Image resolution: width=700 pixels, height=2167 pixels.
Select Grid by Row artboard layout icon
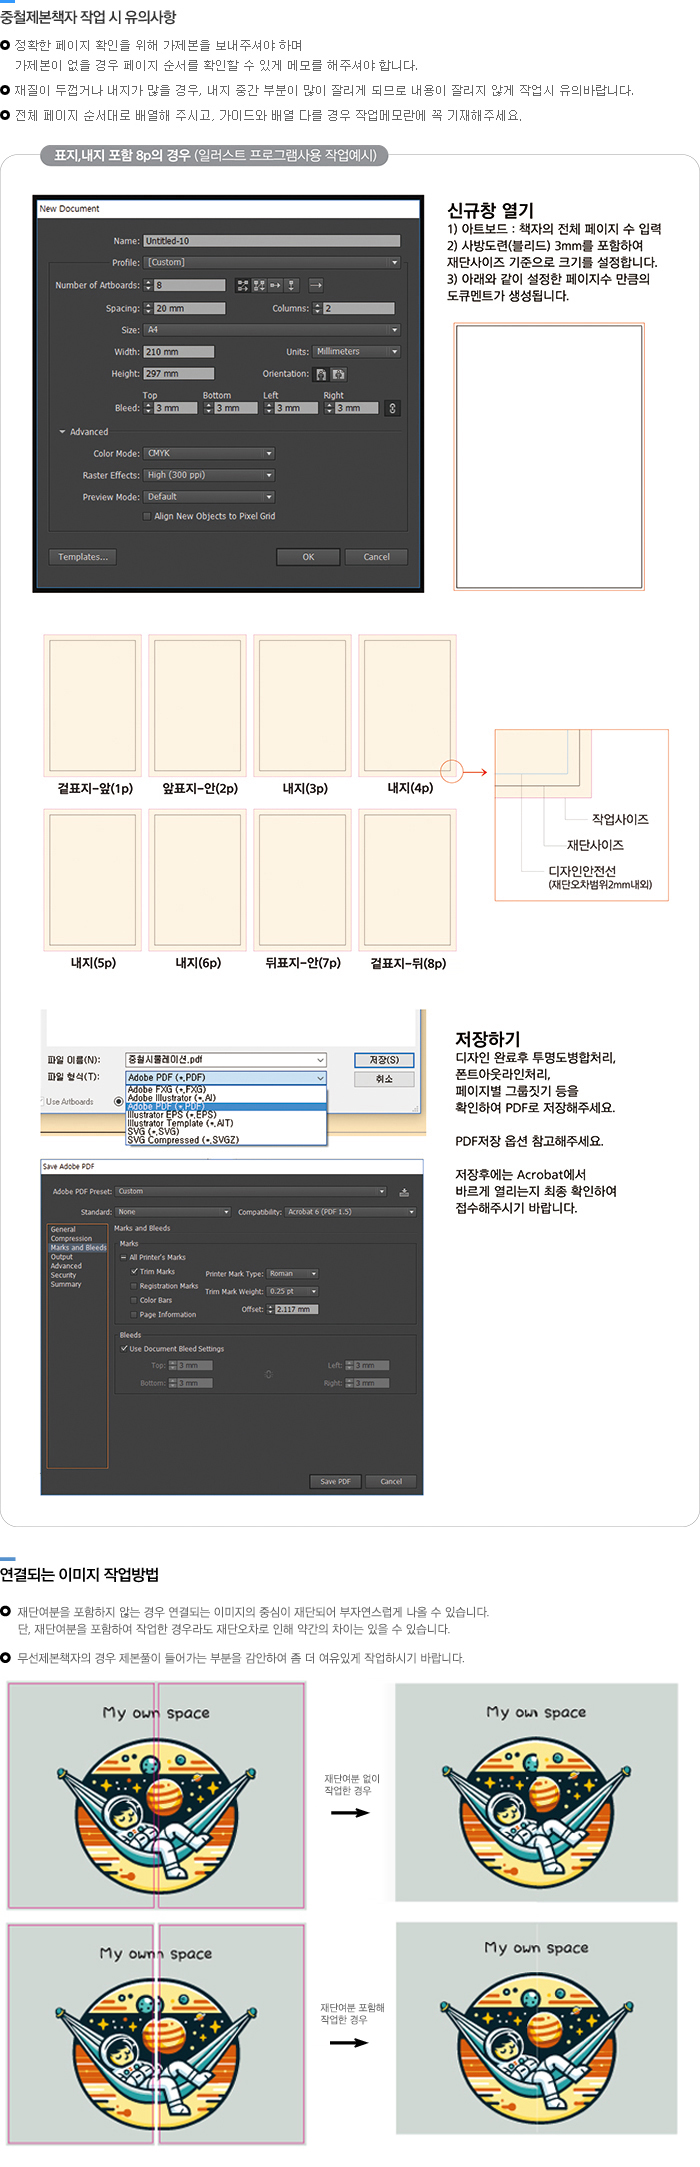coord(243,285)
